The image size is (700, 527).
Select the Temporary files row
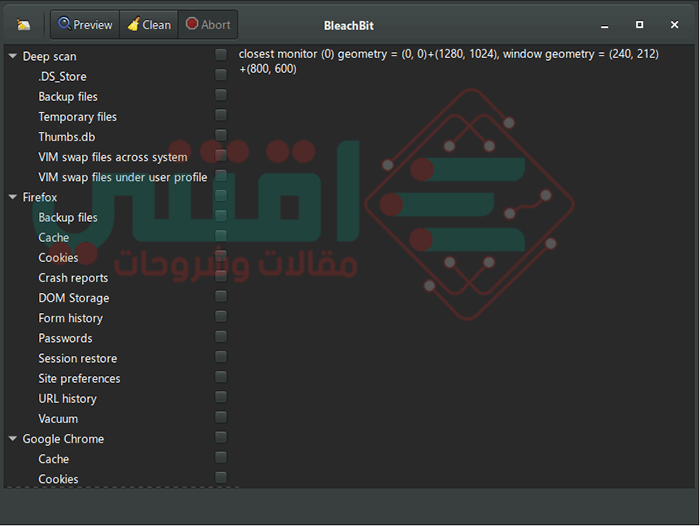click(x=78, y=117)
